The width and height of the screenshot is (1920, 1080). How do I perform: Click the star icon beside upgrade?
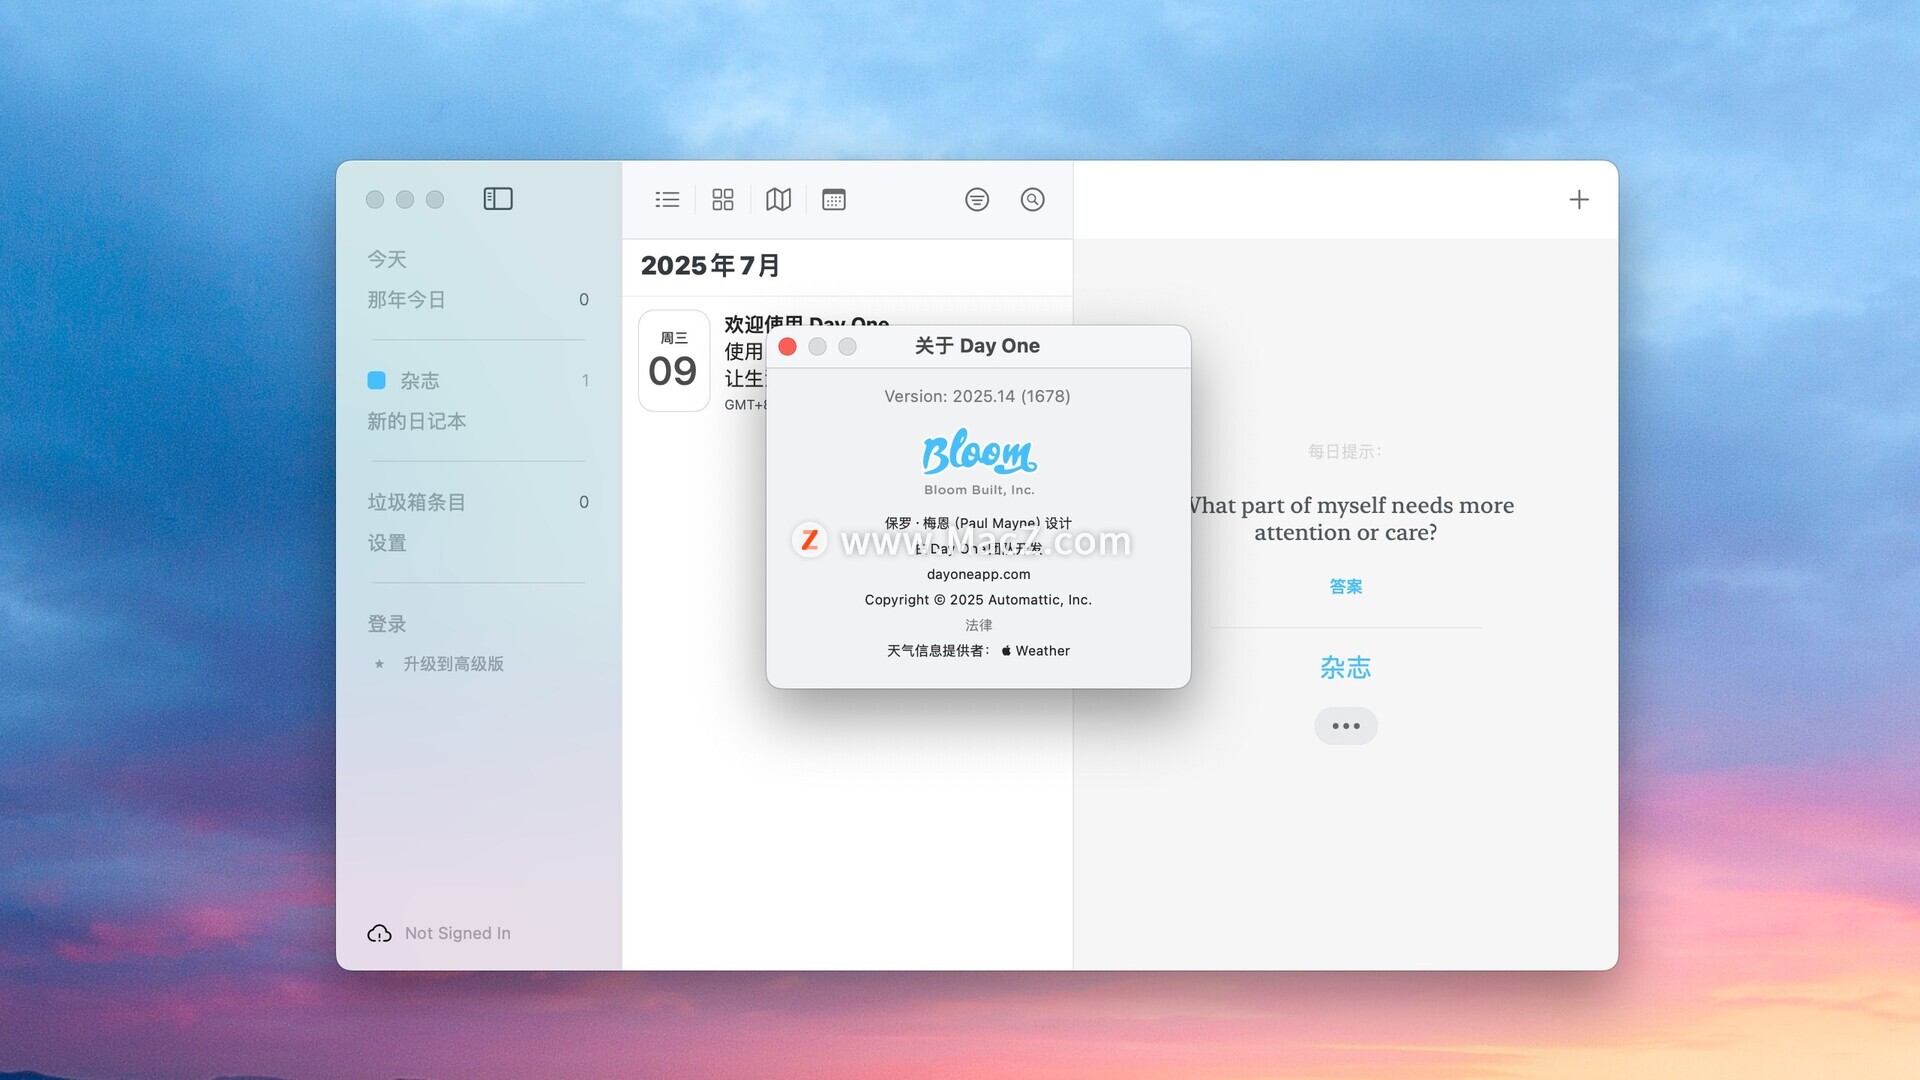tap(379, 664)
